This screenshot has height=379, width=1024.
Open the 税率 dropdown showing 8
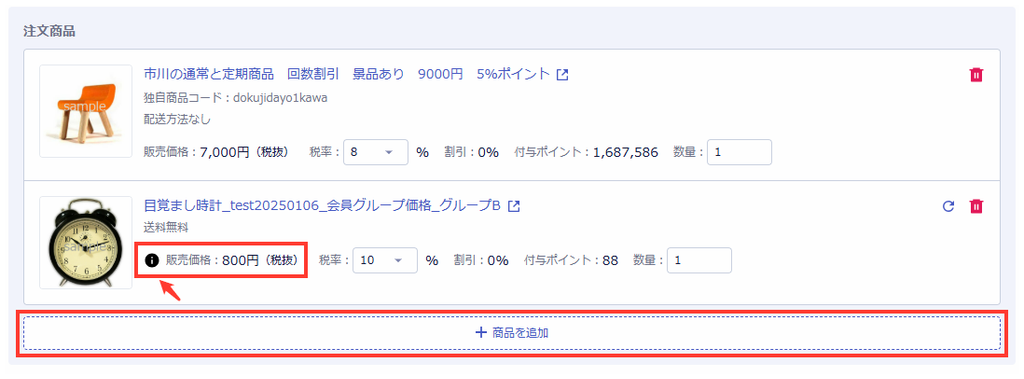coord(376,152)
